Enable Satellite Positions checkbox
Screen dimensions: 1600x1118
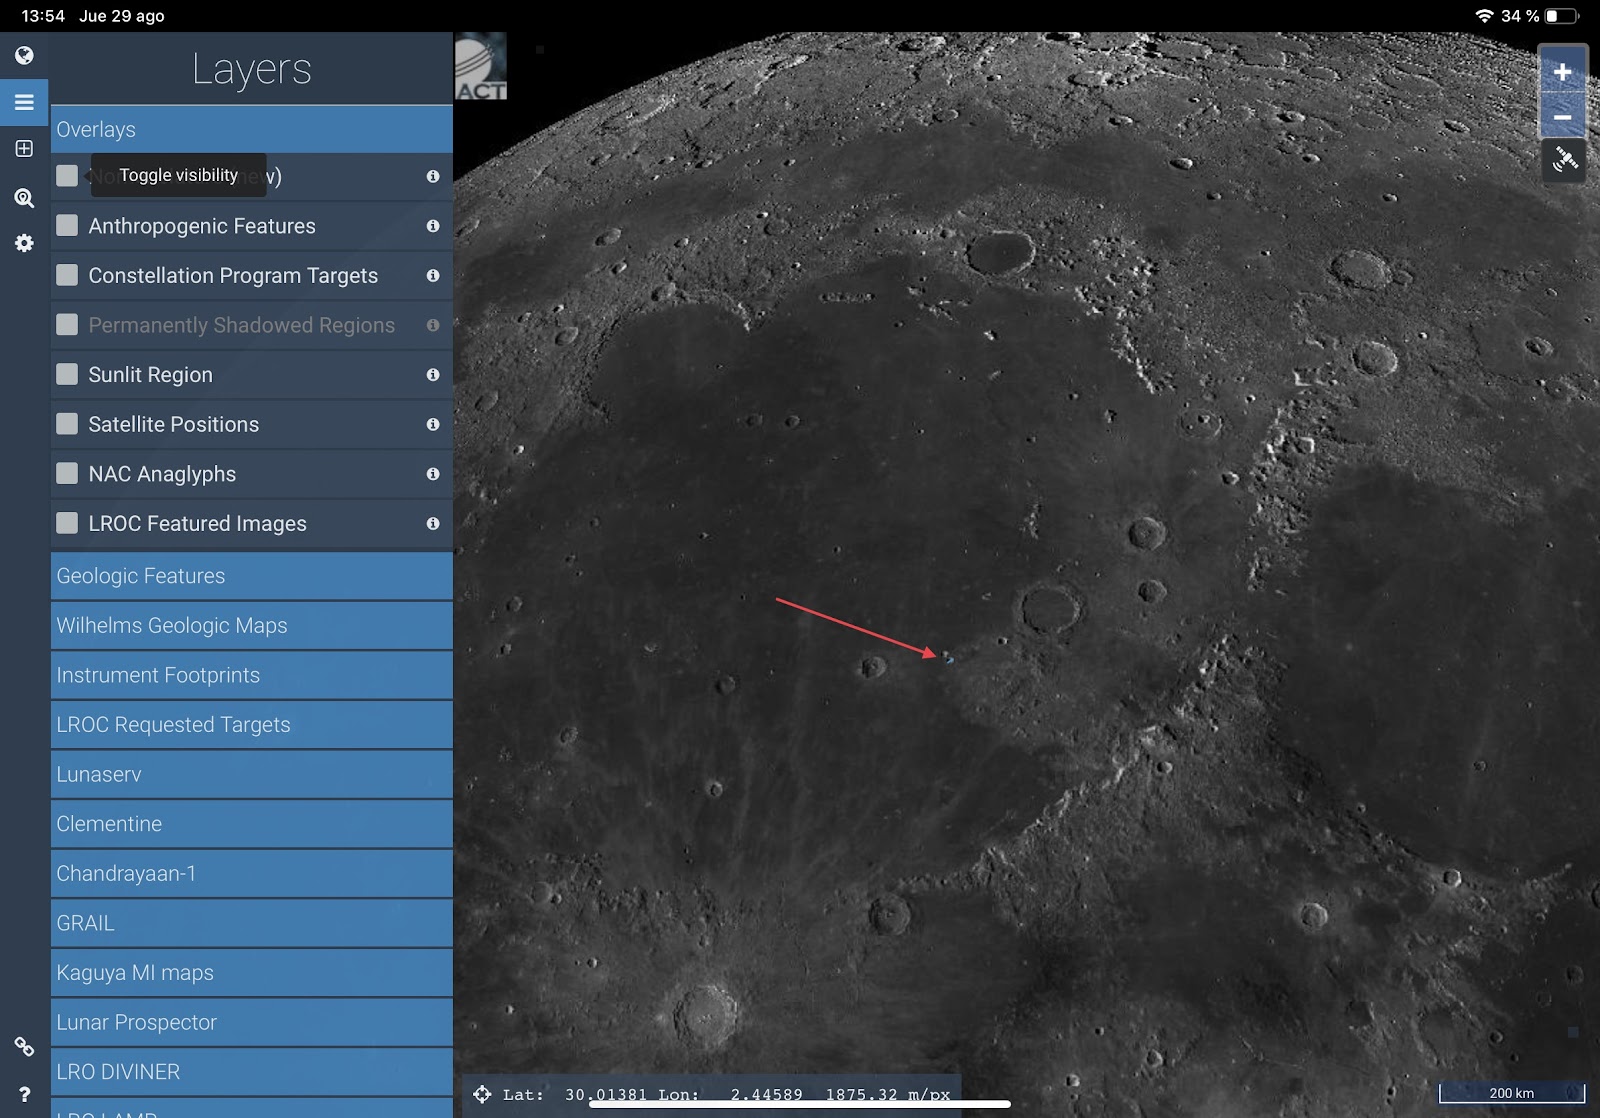[x=67, y=423]
